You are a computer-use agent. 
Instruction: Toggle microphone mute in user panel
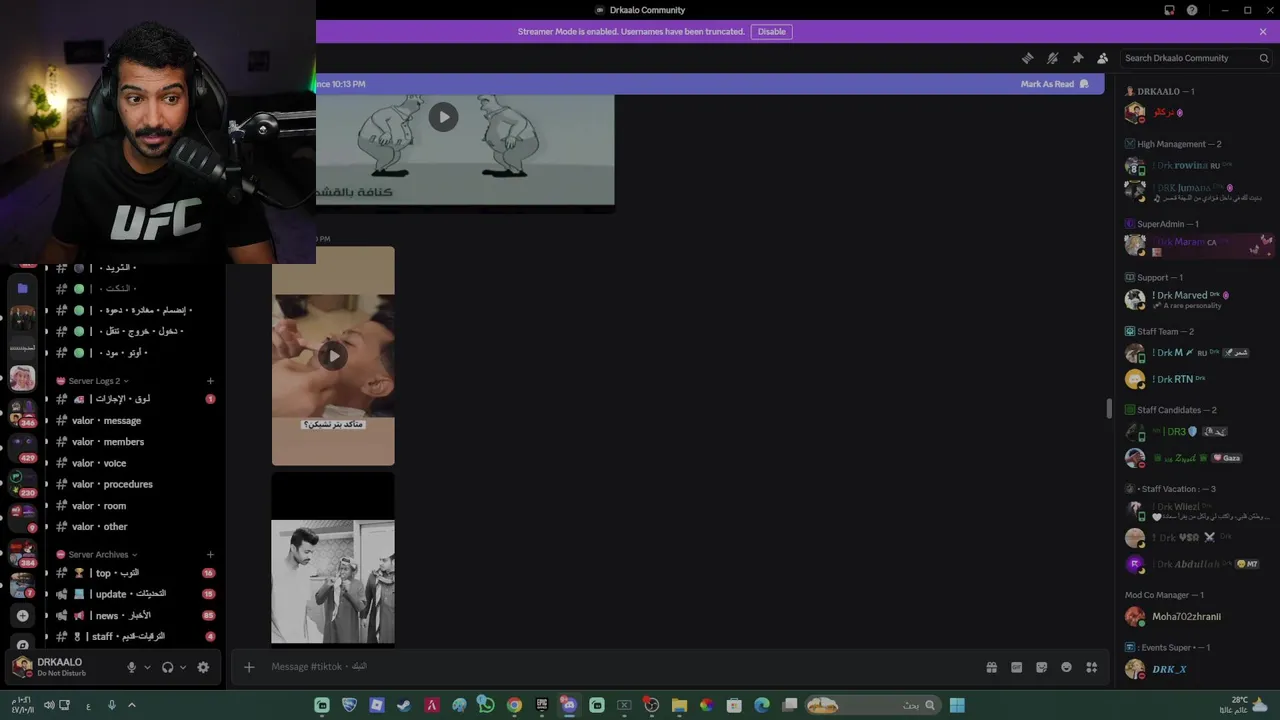pyautogui.click(x=131, y=667)
